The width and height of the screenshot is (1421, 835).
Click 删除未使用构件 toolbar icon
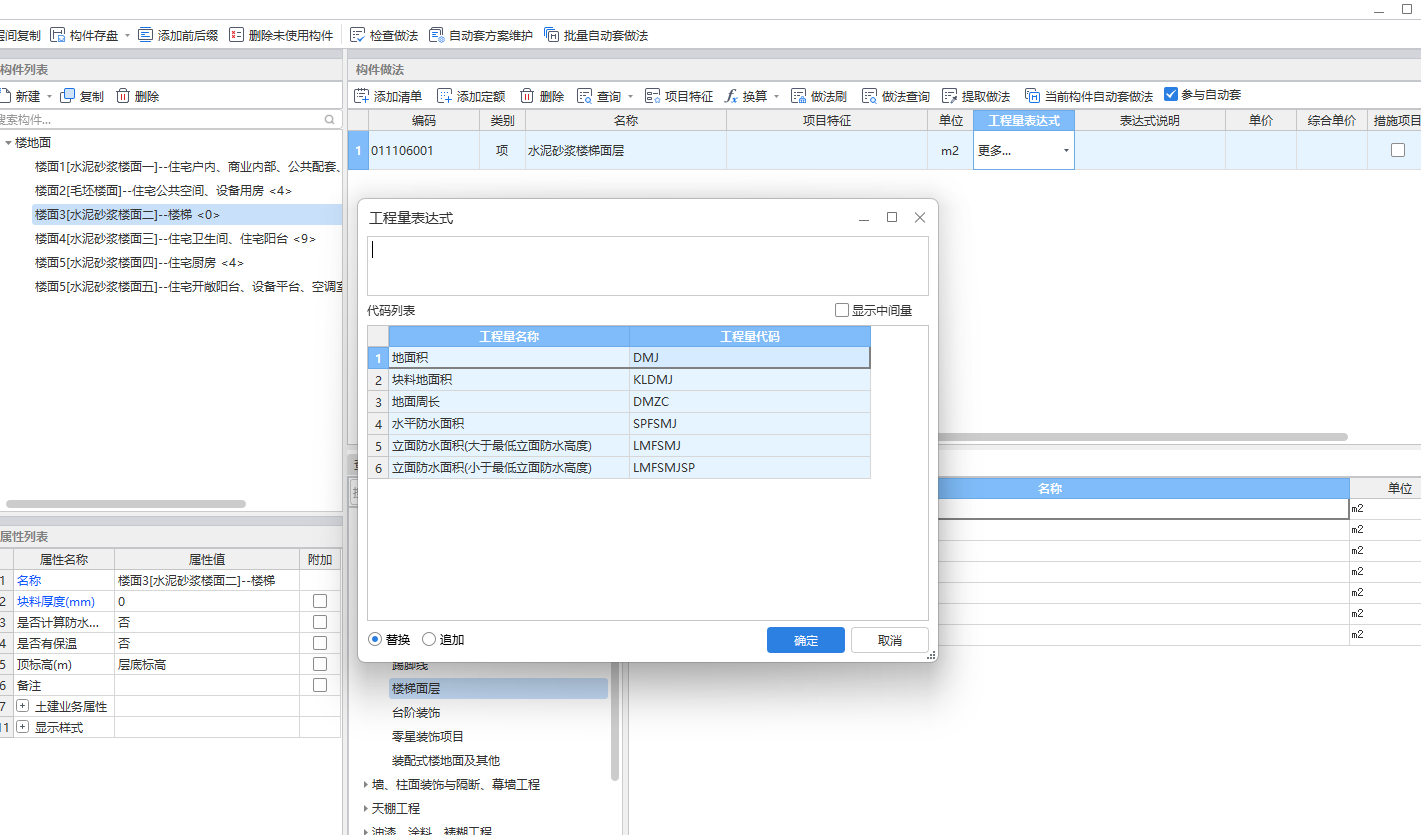tap(236, 35)
